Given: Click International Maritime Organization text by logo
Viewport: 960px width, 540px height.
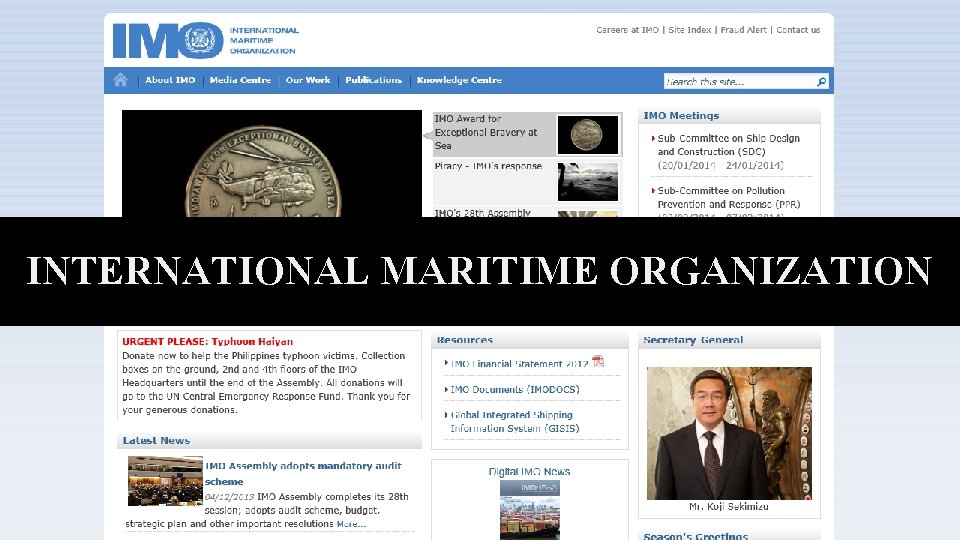Looking at the screenshot, I should coord(264,40).
